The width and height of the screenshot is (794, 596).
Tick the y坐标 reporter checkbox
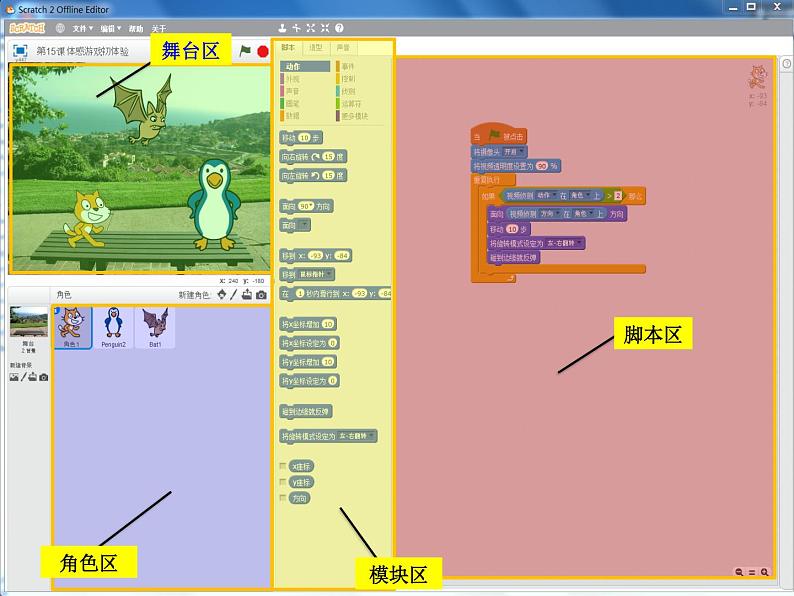point(283,482)
